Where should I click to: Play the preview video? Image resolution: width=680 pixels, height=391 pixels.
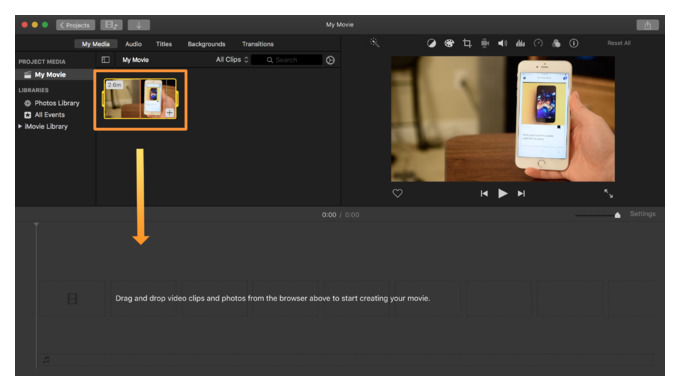tap(503, 193)
